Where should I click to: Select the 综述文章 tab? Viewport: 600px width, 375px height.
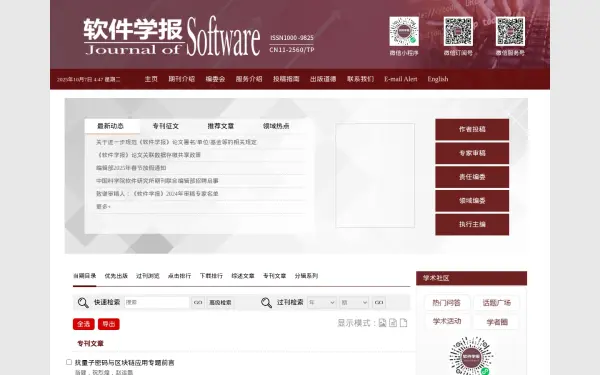coord(243,276)
